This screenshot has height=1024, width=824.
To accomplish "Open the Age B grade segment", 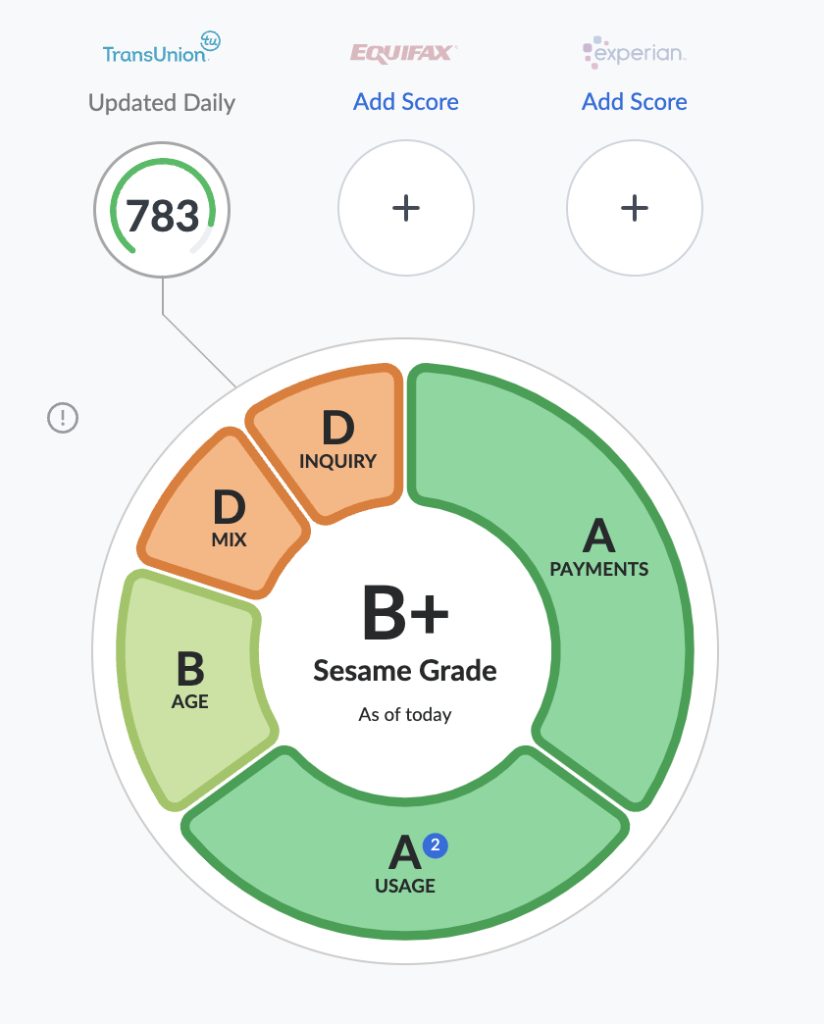I will tap(190, 680).
